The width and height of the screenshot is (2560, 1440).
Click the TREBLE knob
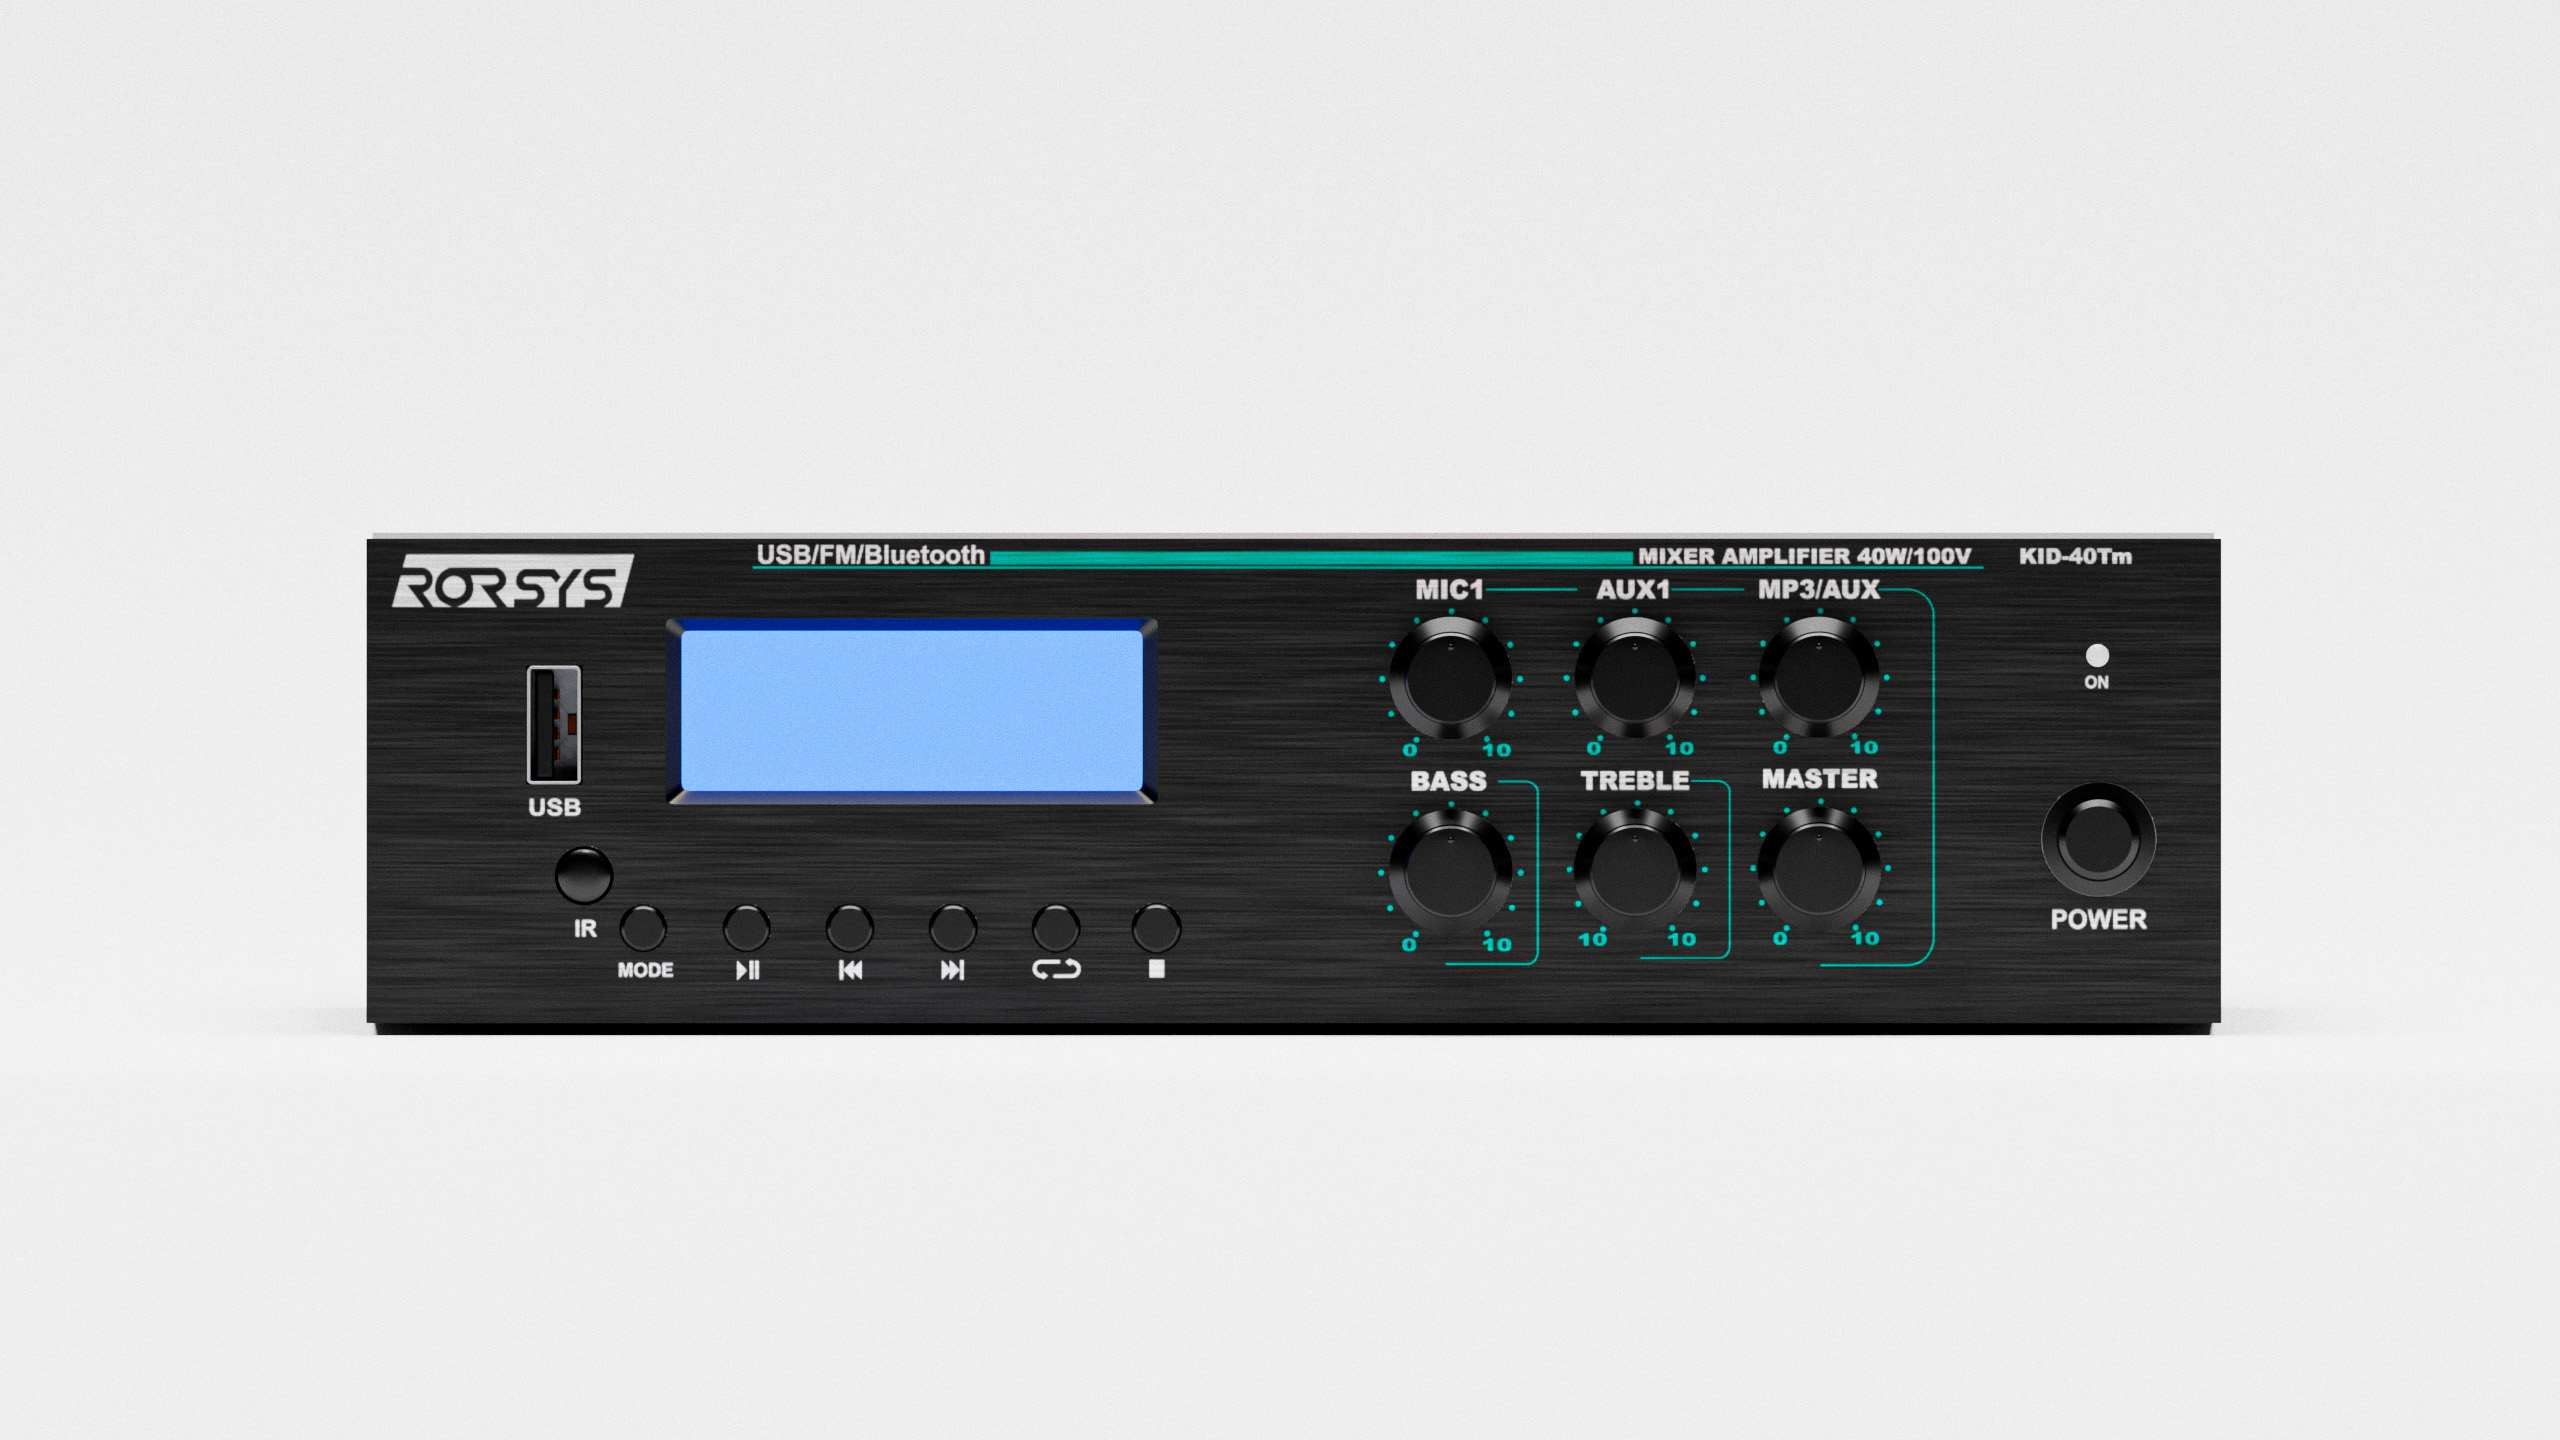click(1634, 869)
